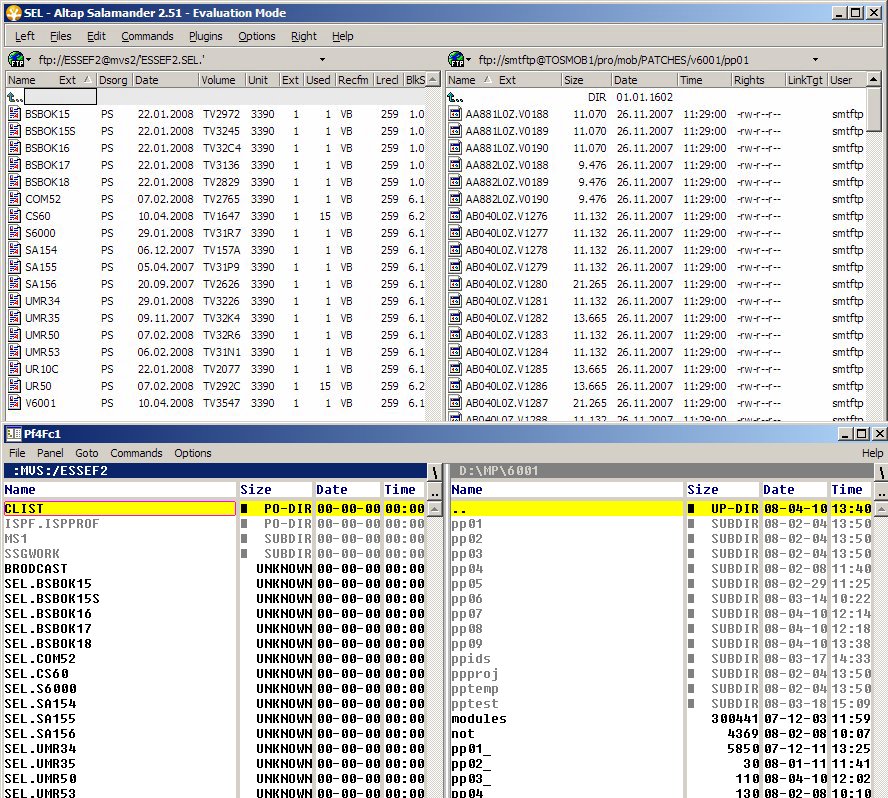Click the D:\MP\6001 path bar

tap(661, 471)
